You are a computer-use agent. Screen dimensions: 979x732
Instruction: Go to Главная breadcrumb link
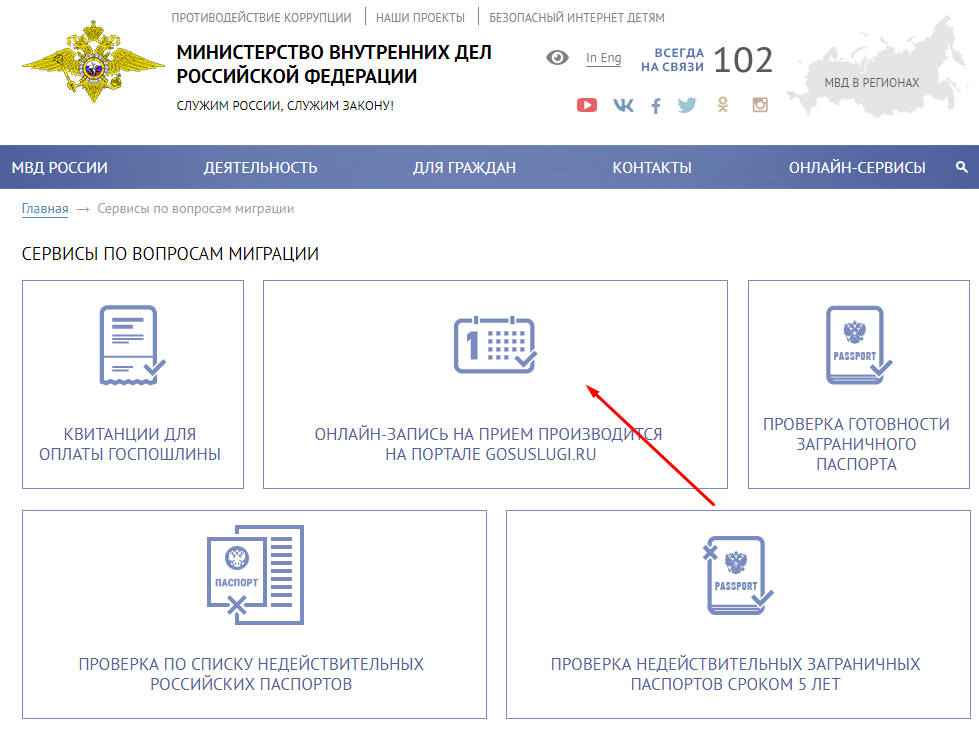click(x=45, y=209)
